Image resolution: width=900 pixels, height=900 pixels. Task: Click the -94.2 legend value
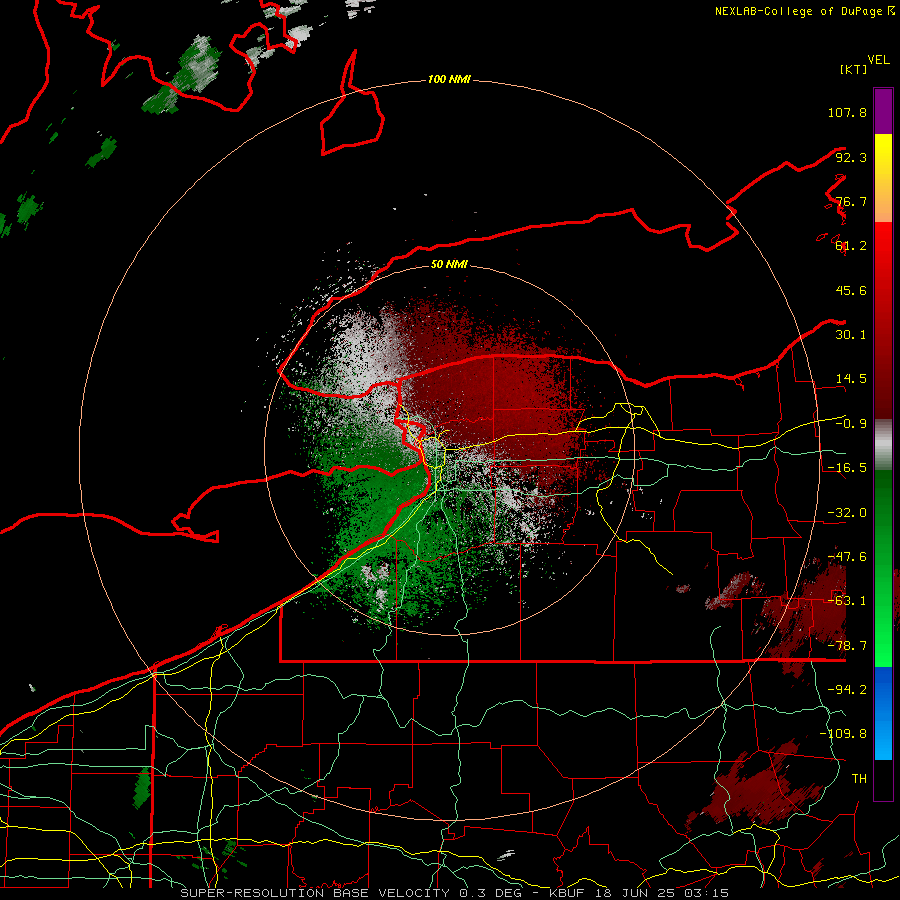point(847,690)
